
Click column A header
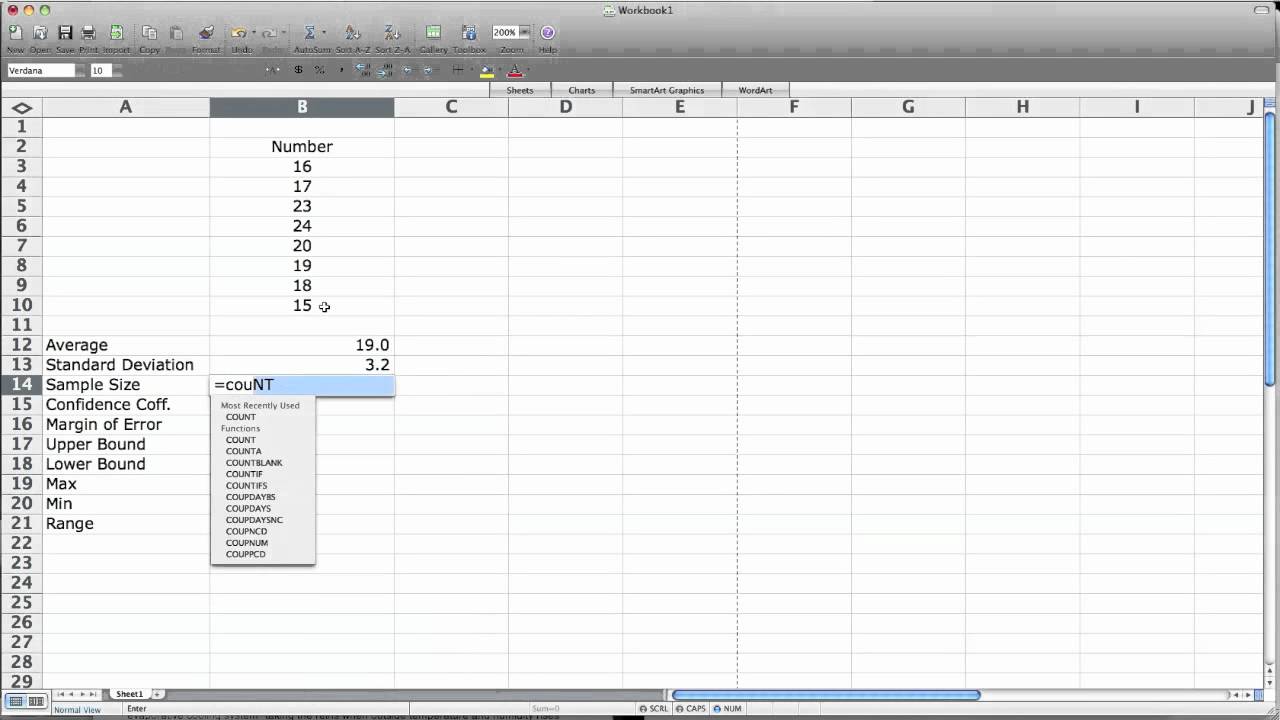(x=126, y=107)
